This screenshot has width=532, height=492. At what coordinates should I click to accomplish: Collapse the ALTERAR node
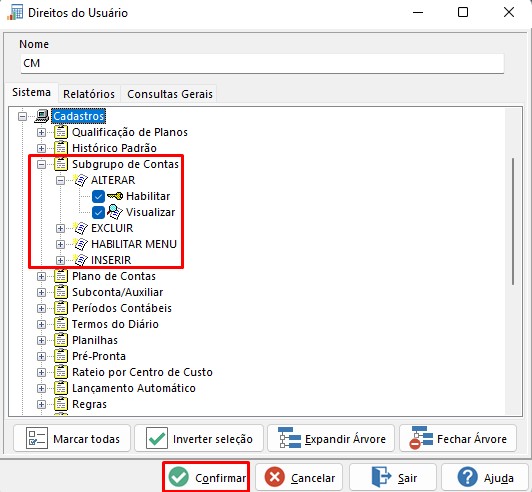pyautogui.click(x=60, y=180)
